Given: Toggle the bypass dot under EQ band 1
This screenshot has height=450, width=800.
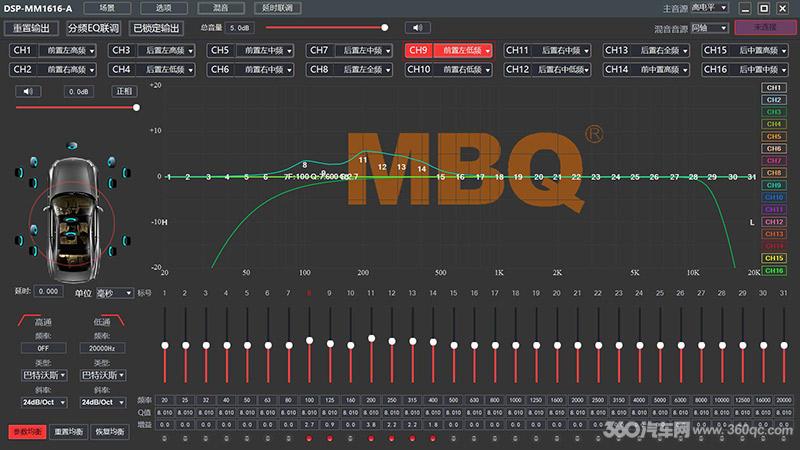Looking at the screenshot, I should 164,438.
